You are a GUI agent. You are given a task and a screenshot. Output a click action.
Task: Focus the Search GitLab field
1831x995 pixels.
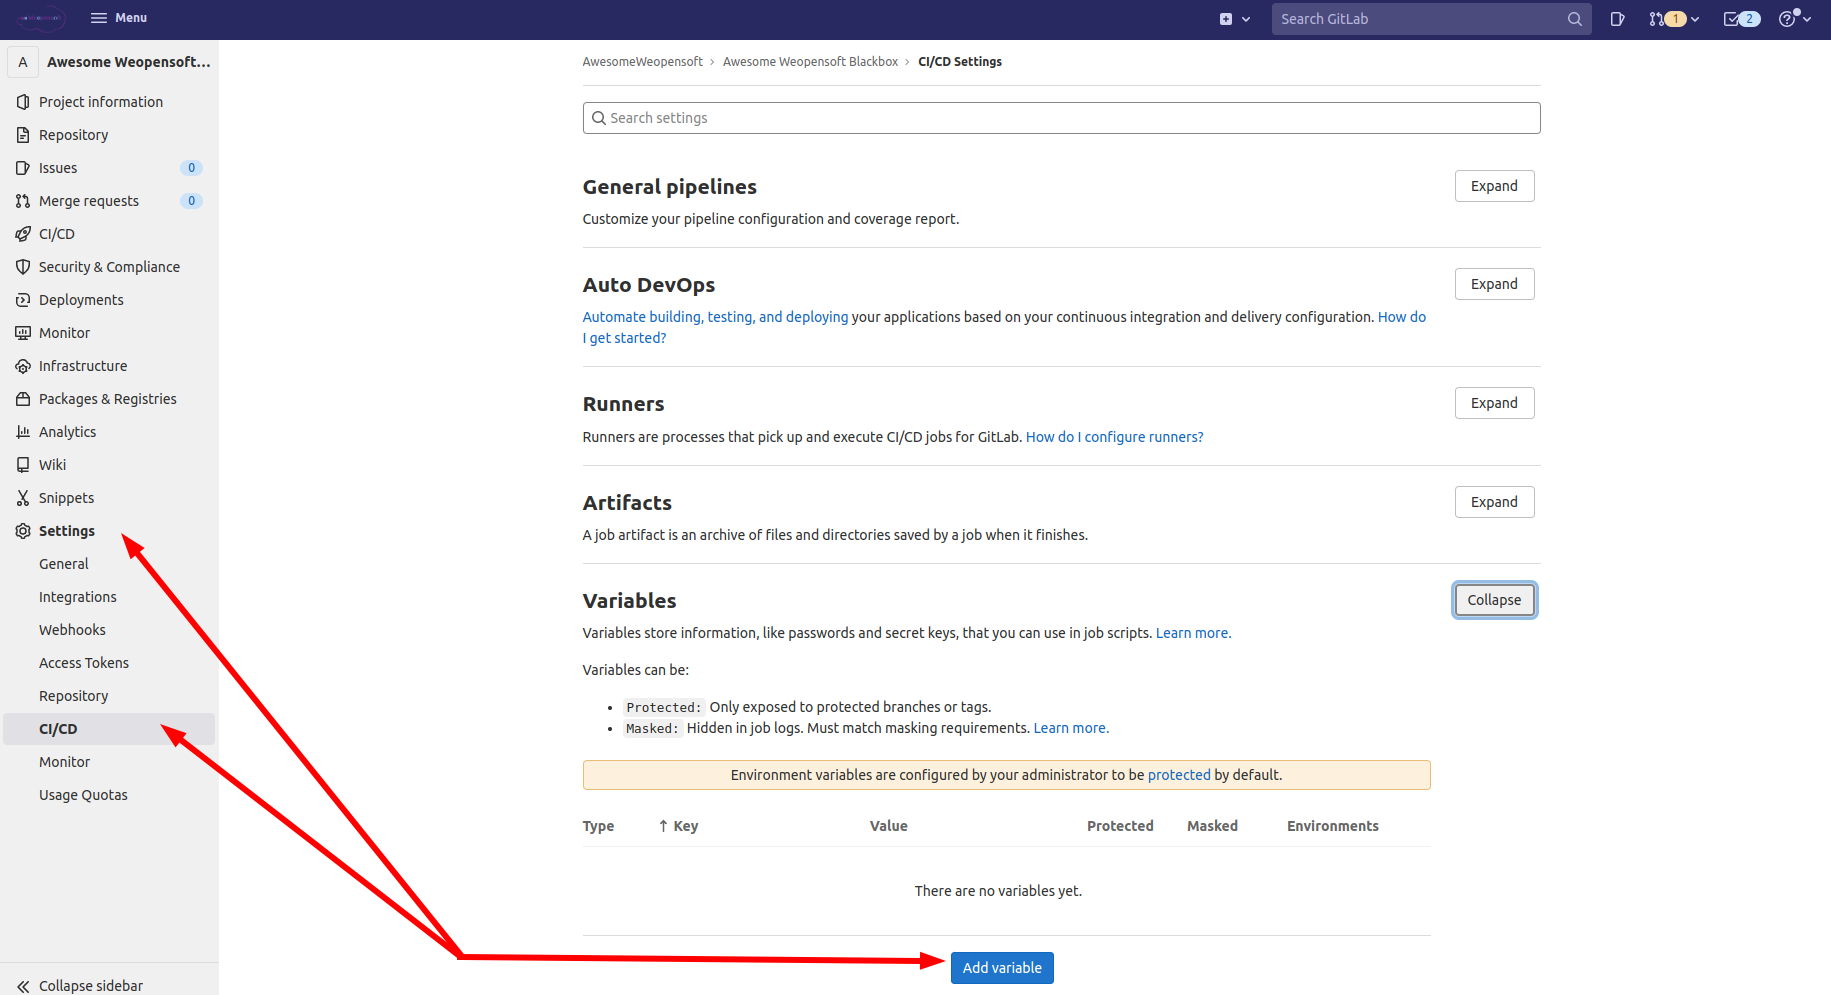[1430, 19]
